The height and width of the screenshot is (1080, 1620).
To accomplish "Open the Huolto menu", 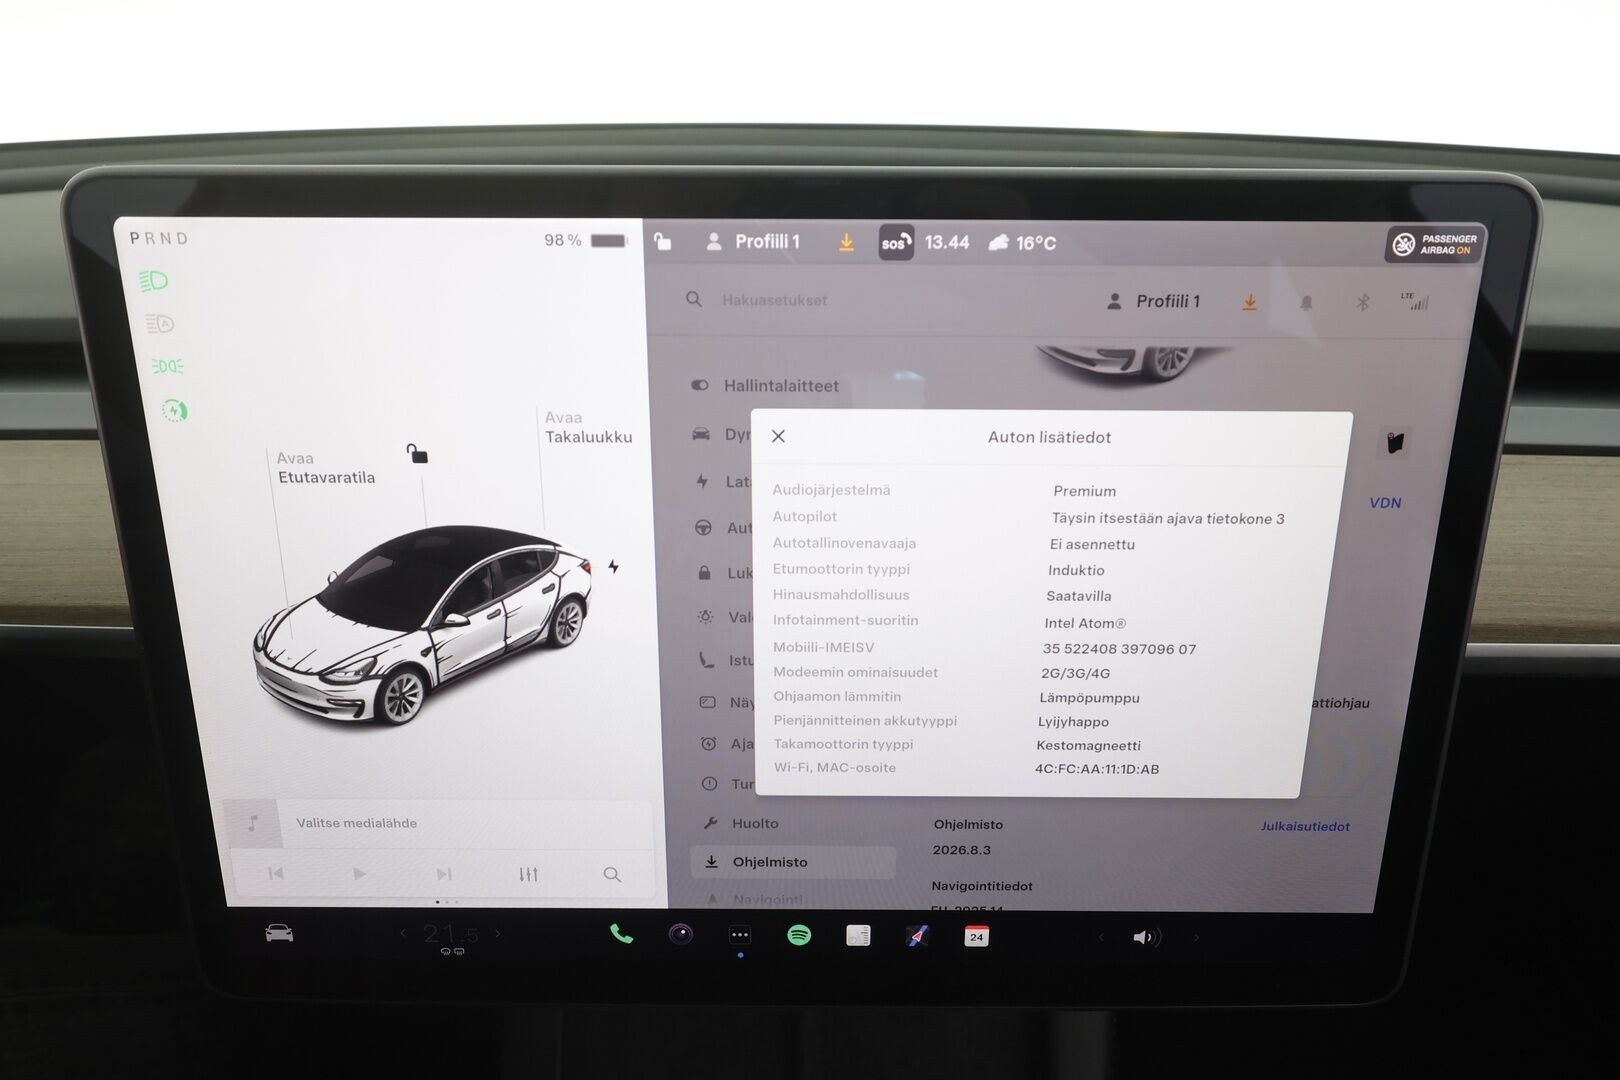I will pos(741,824).
